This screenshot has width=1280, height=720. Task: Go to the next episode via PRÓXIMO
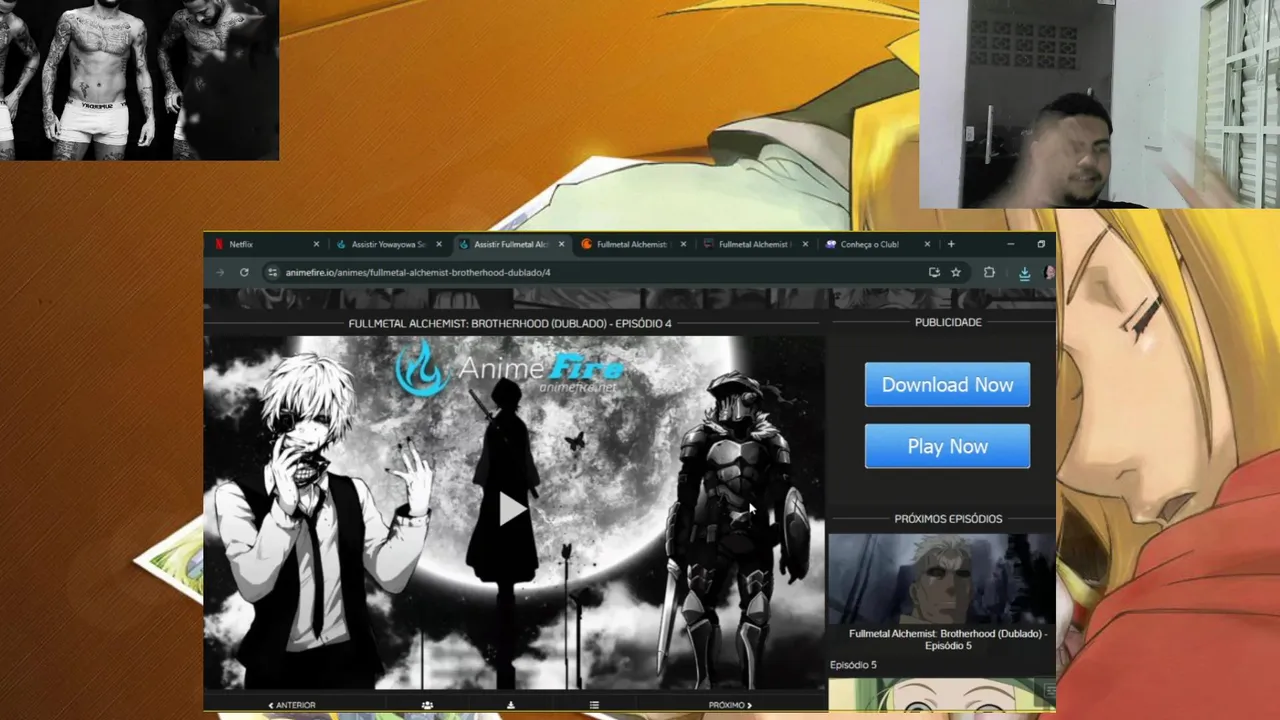pyautogui.click(x=730, y=705)
